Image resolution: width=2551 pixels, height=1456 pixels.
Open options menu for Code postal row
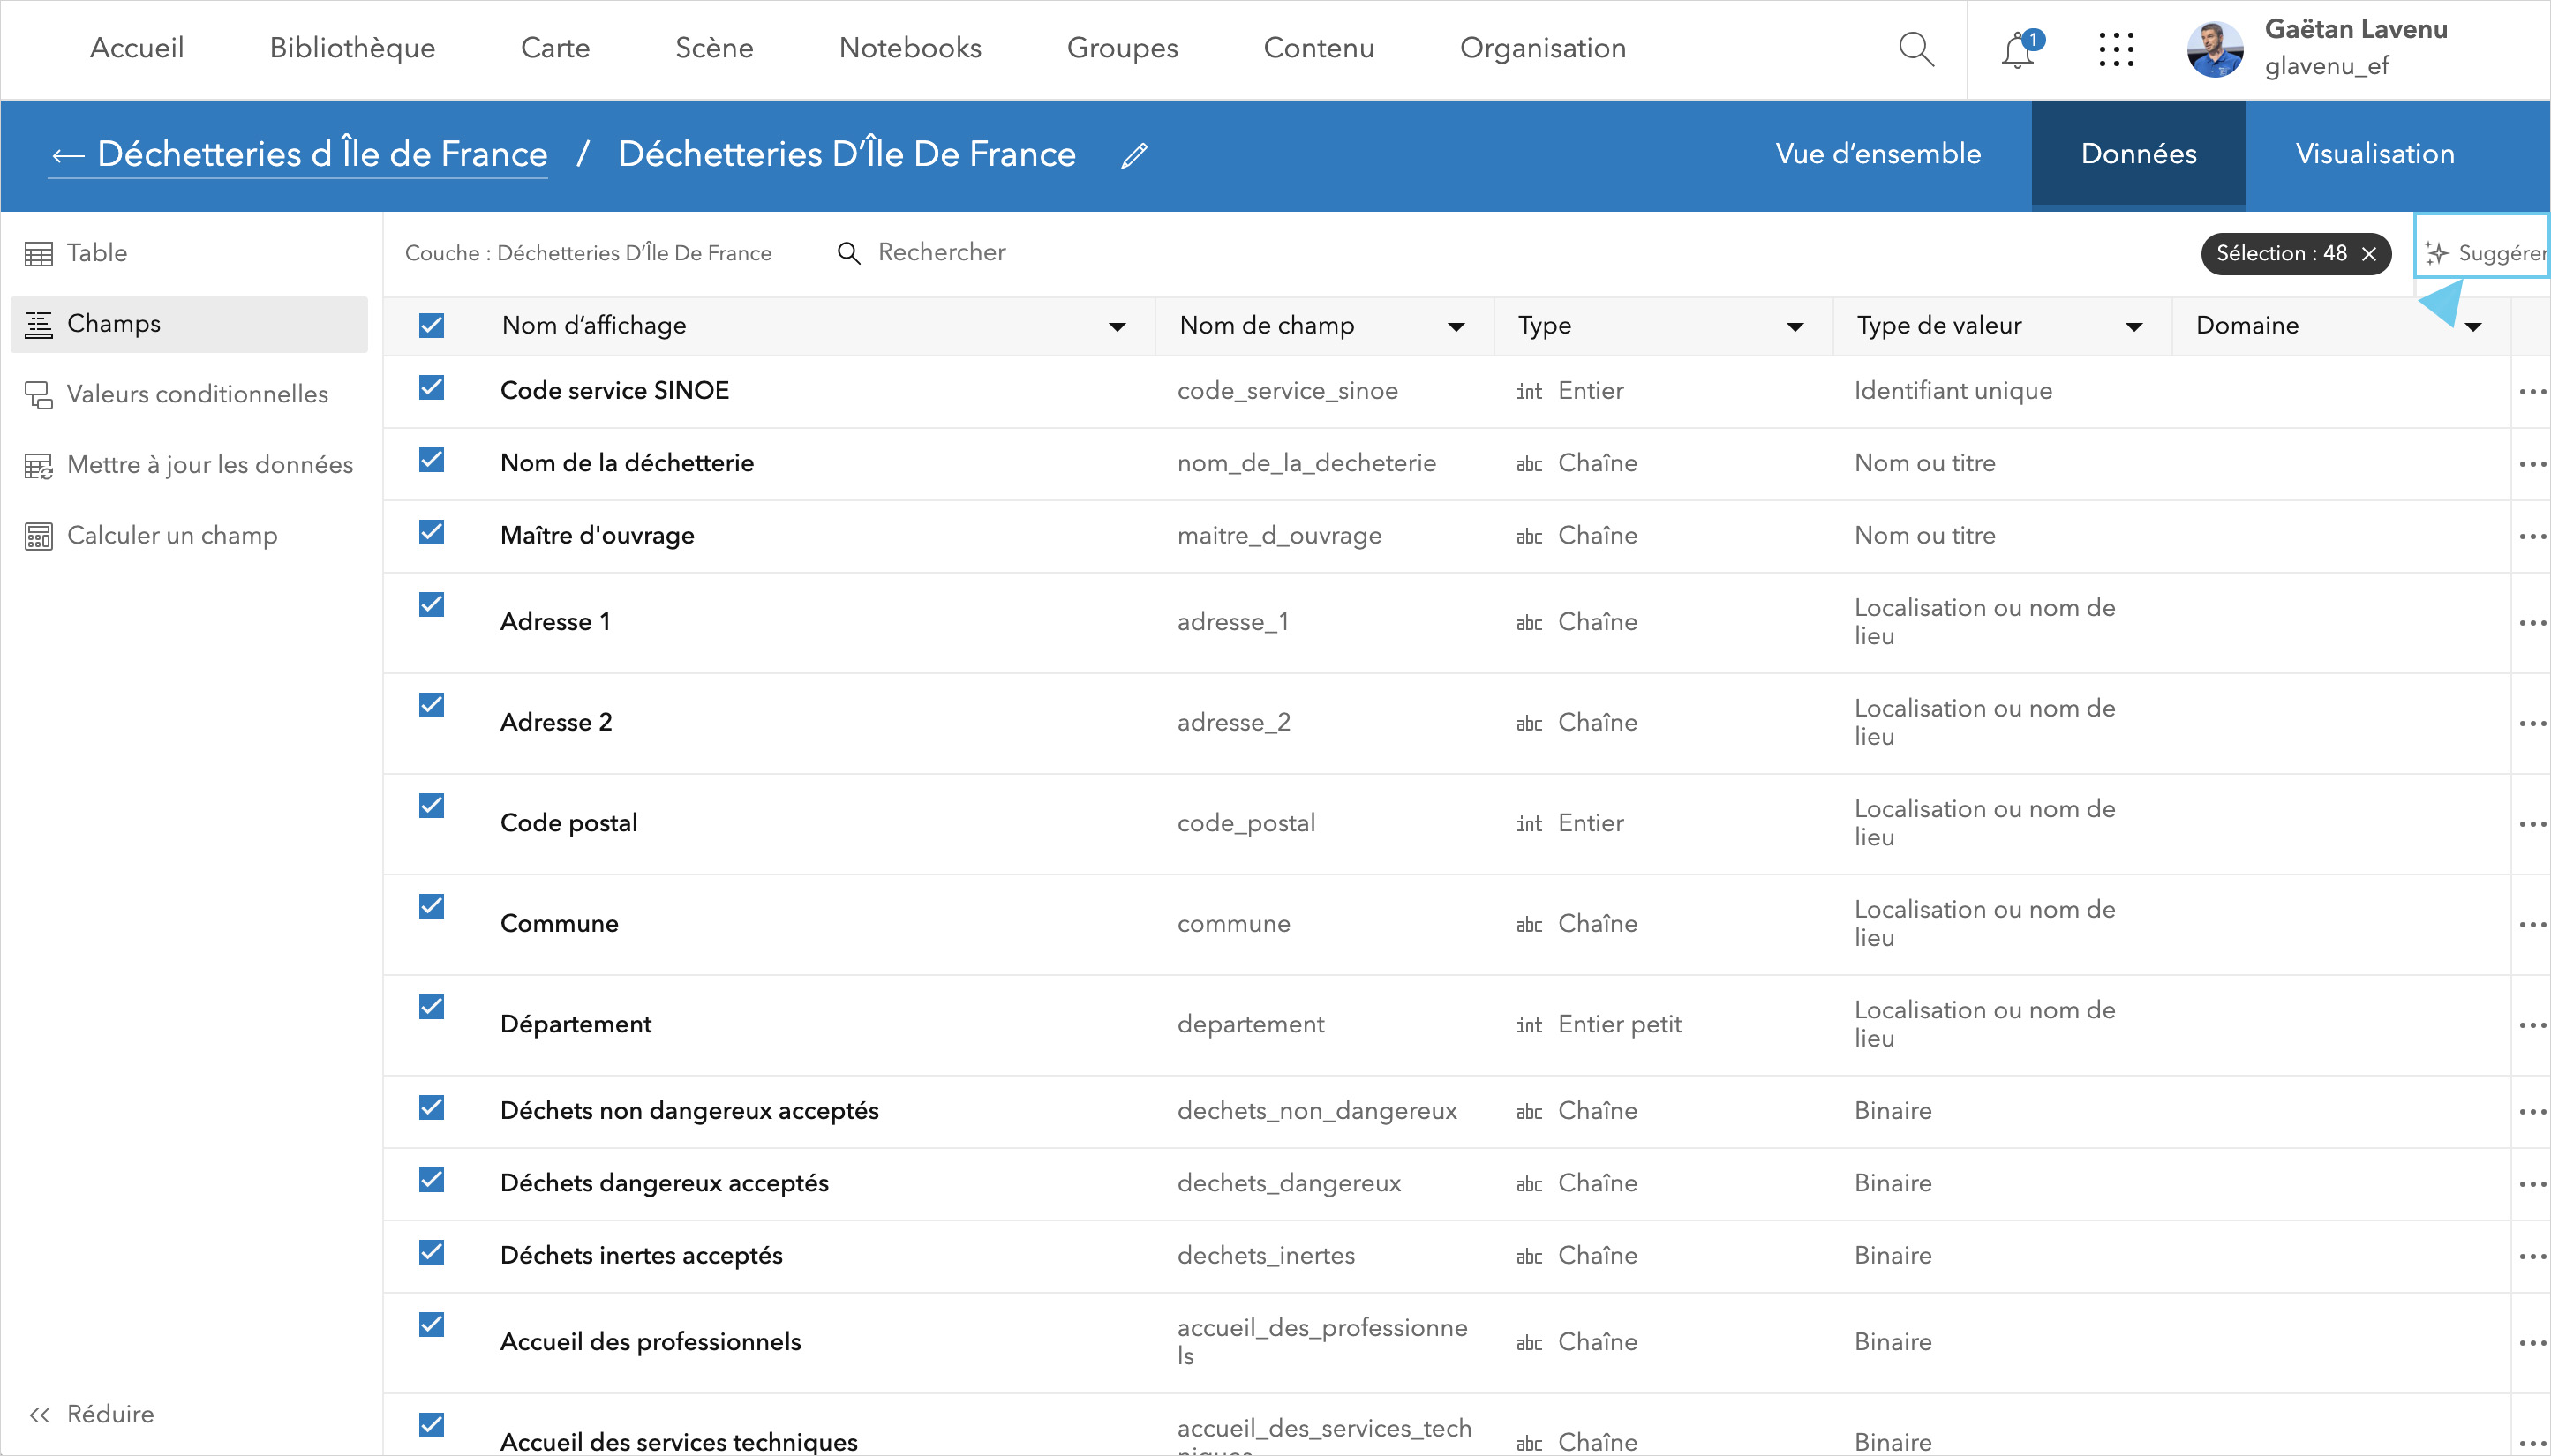tap(2532, 823)
